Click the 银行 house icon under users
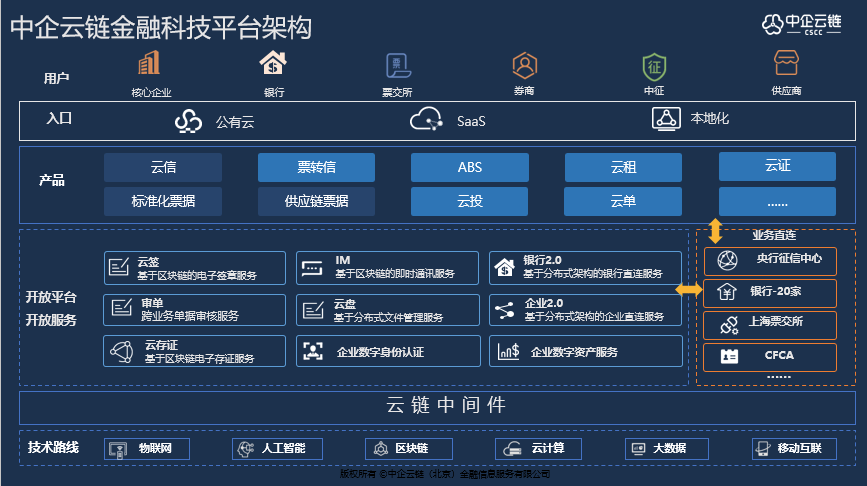The image size is (867, 486). (x=273, y=62)
